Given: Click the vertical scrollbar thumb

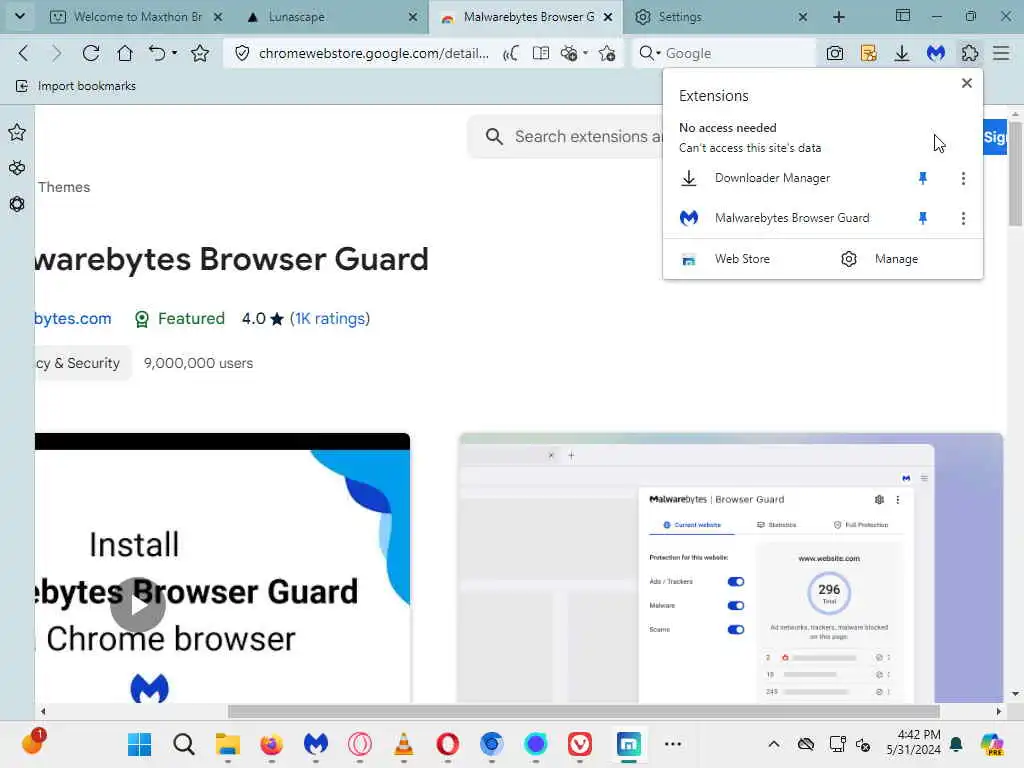Looking at the screenshot, I should (x=1015, y=173).
